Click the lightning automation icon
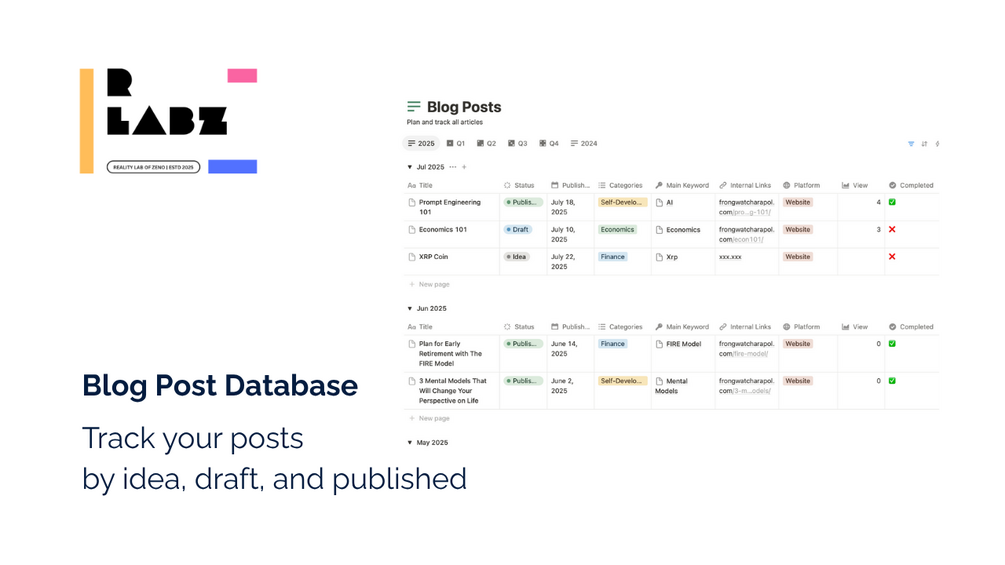 click(x=937, y=143)
